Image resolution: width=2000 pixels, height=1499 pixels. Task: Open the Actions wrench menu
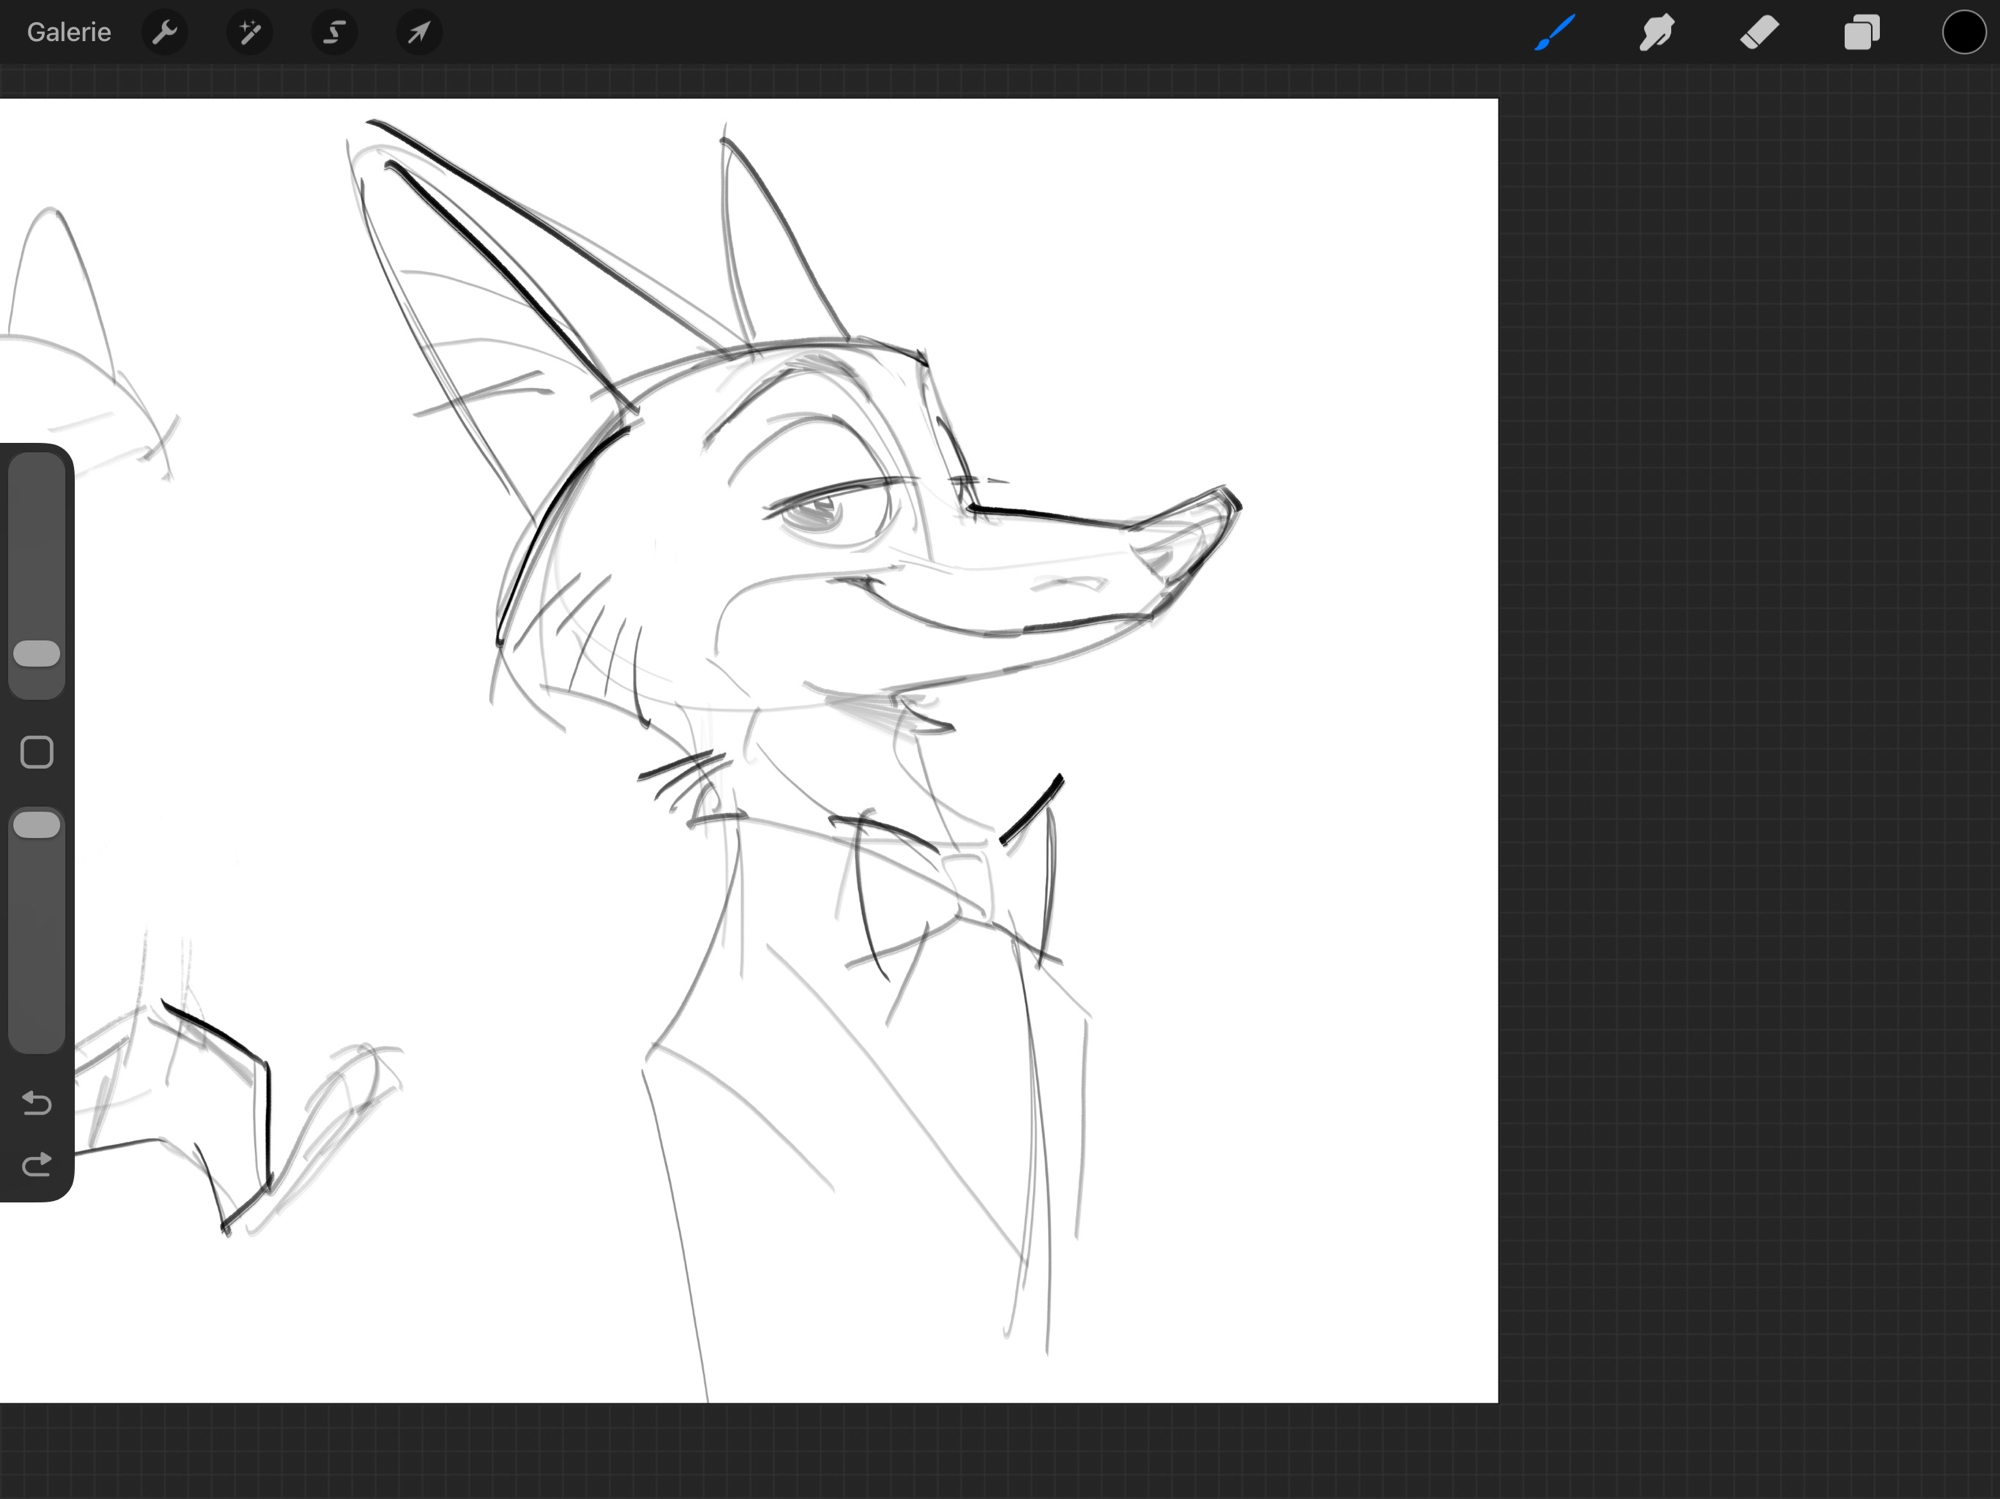point(165,32)
